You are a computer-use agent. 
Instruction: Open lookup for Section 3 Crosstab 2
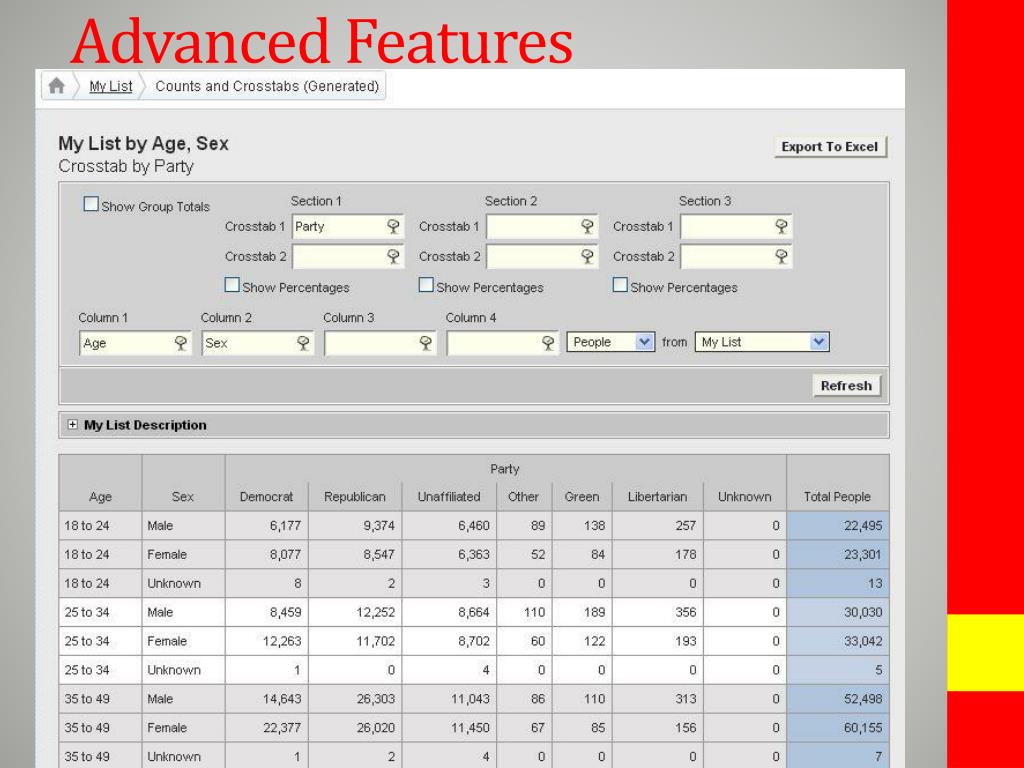tap(781, 257)
